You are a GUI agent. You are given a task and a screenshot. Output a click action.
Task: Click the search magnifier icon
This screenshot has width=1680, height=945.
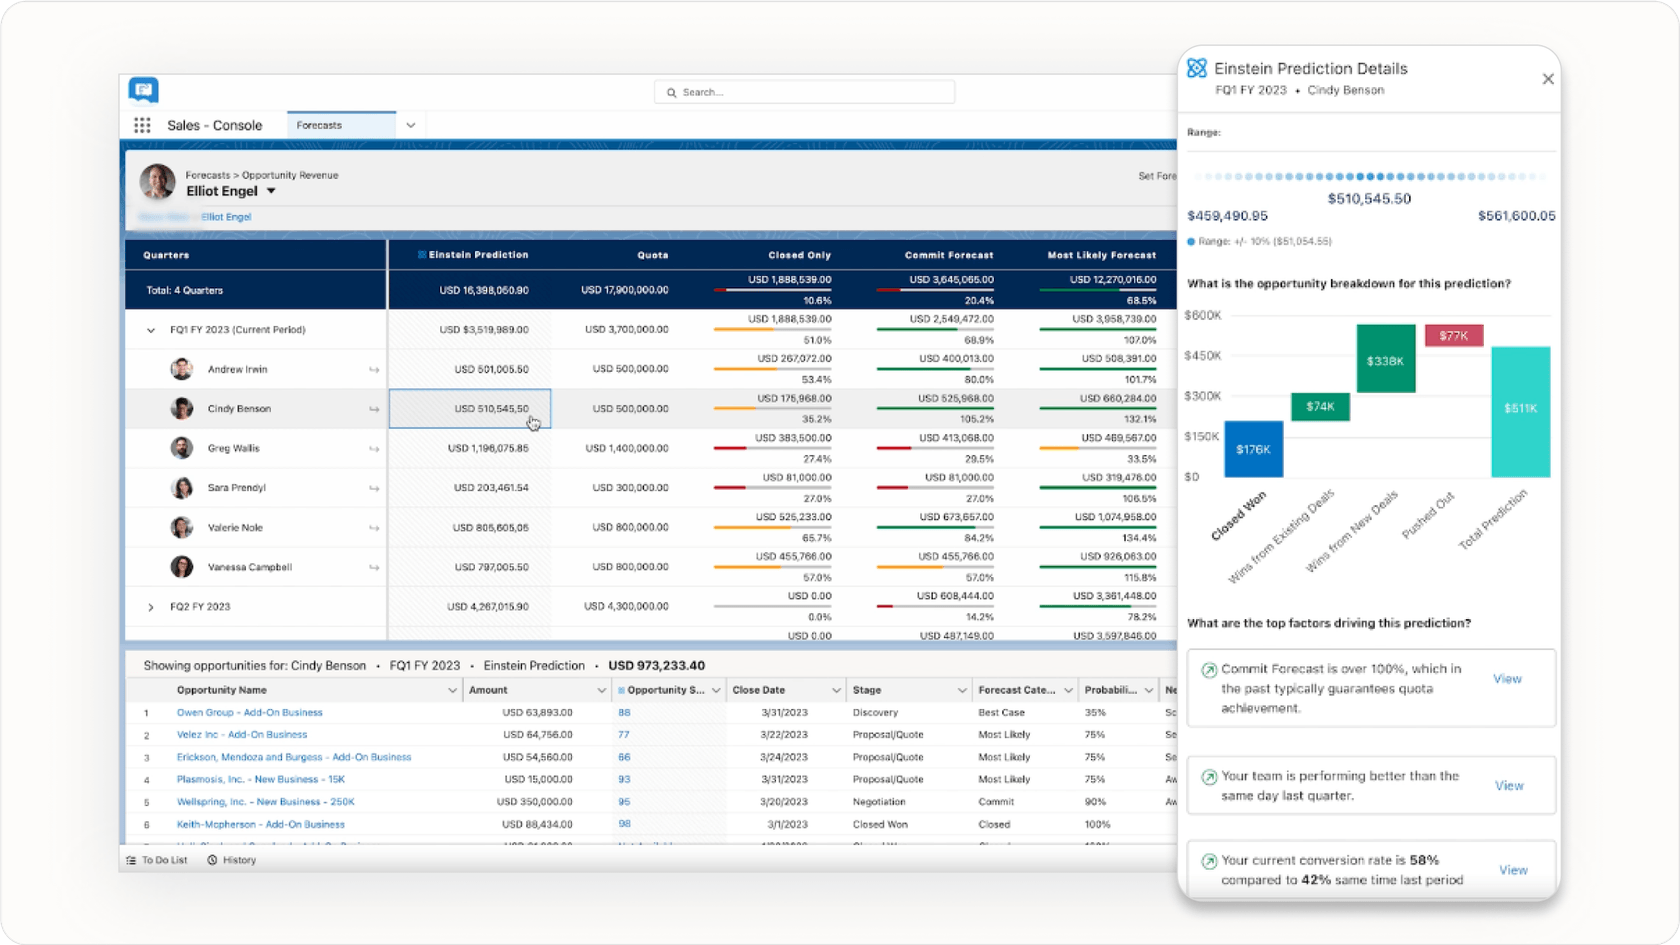click(x=672, y=91)
